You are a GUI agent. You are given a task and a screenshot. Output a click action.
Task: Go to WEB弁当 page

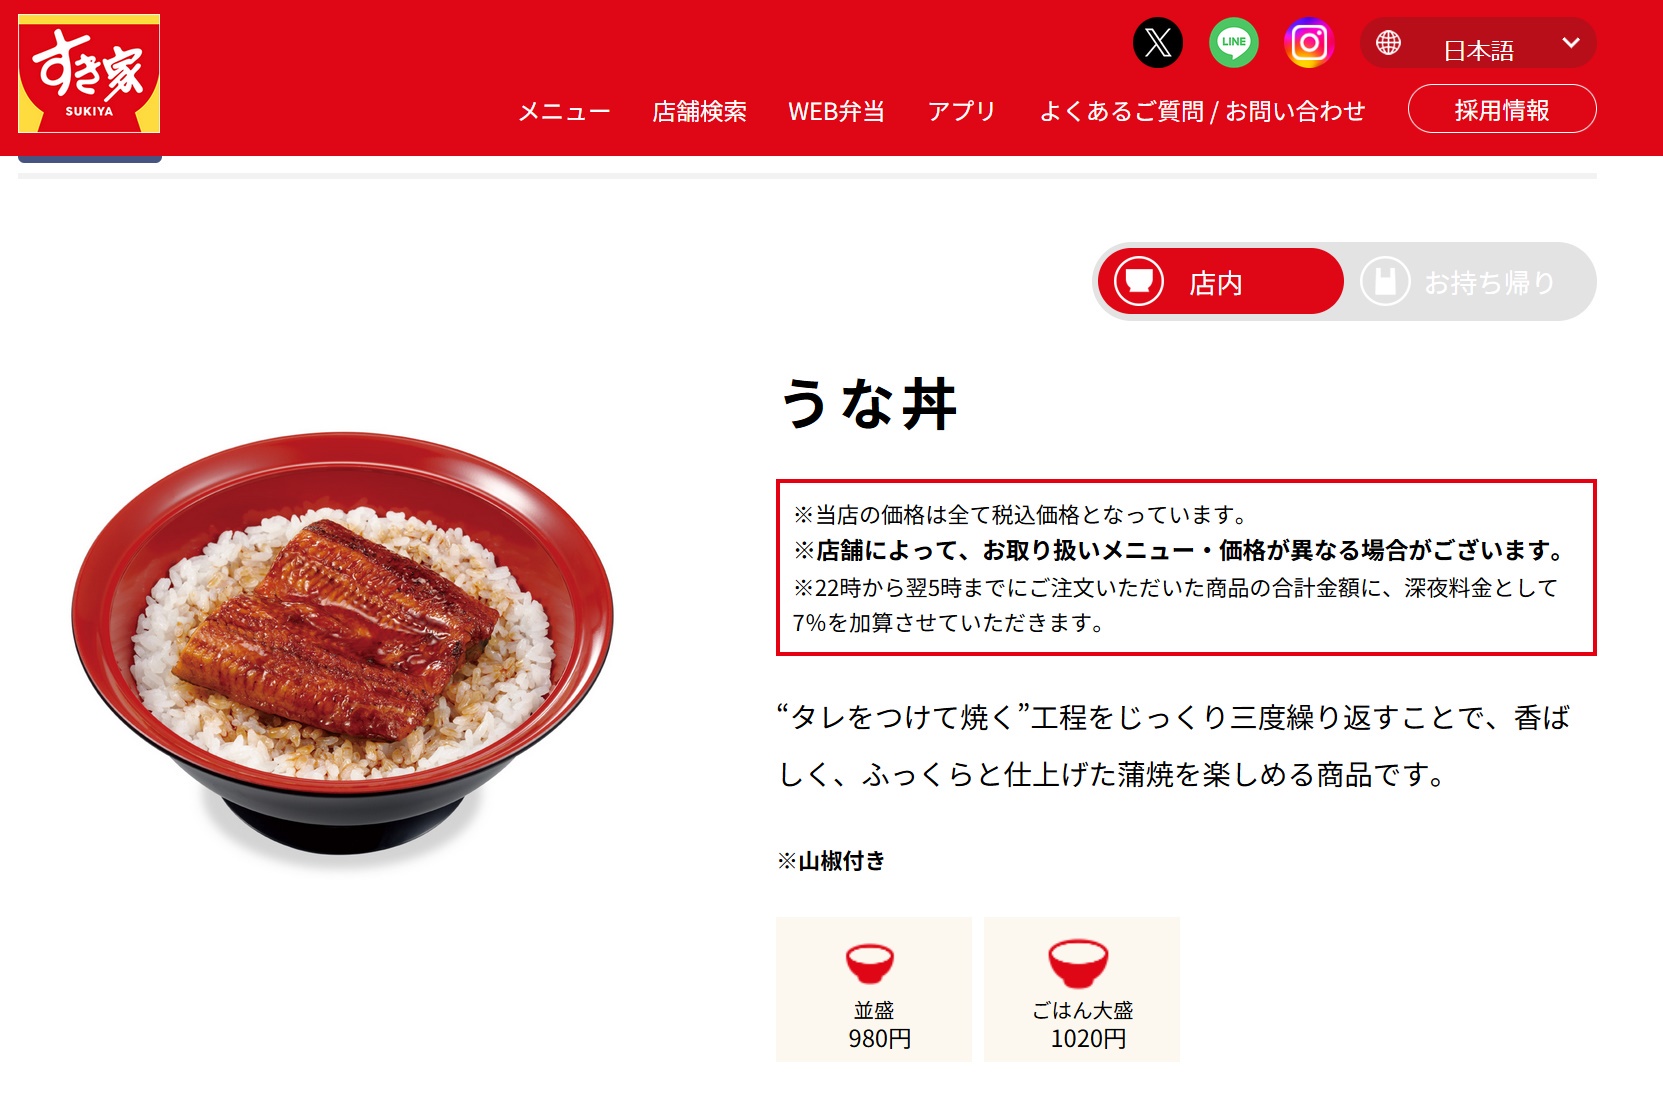pos(836,111)
